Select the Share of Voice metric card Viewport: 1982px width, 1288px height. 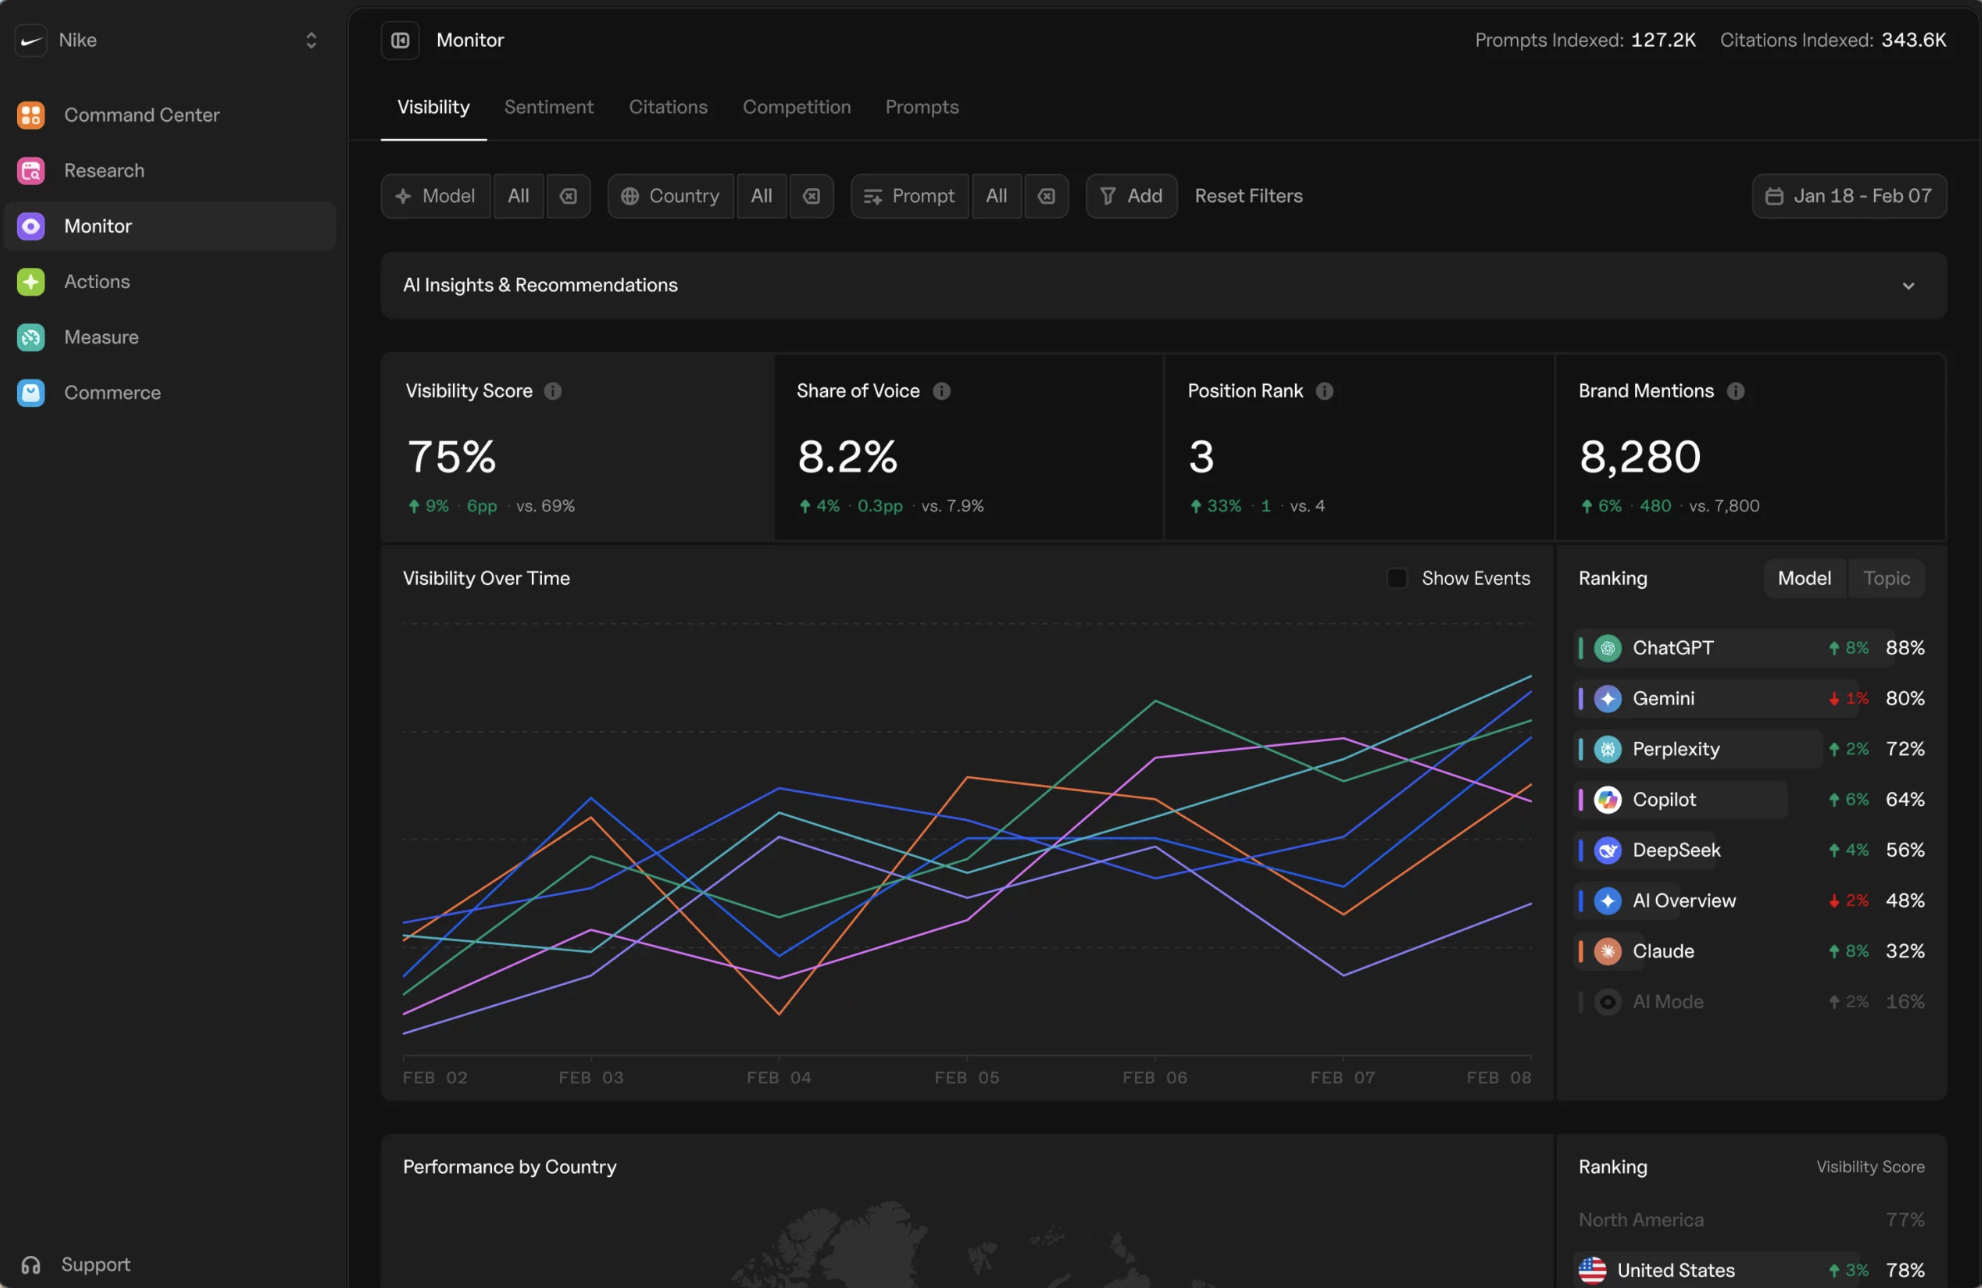click(969, 447)
